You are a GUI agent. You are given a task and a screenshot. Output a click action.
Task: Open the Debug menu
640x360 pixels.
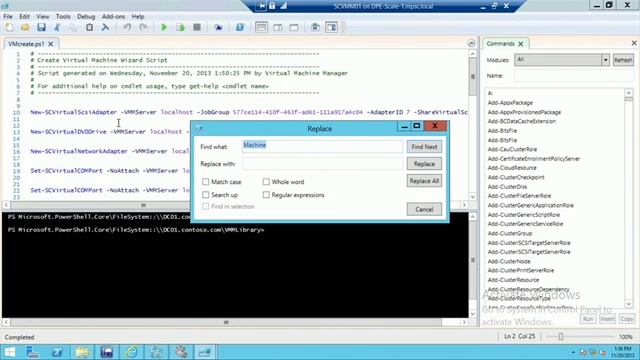86,16
